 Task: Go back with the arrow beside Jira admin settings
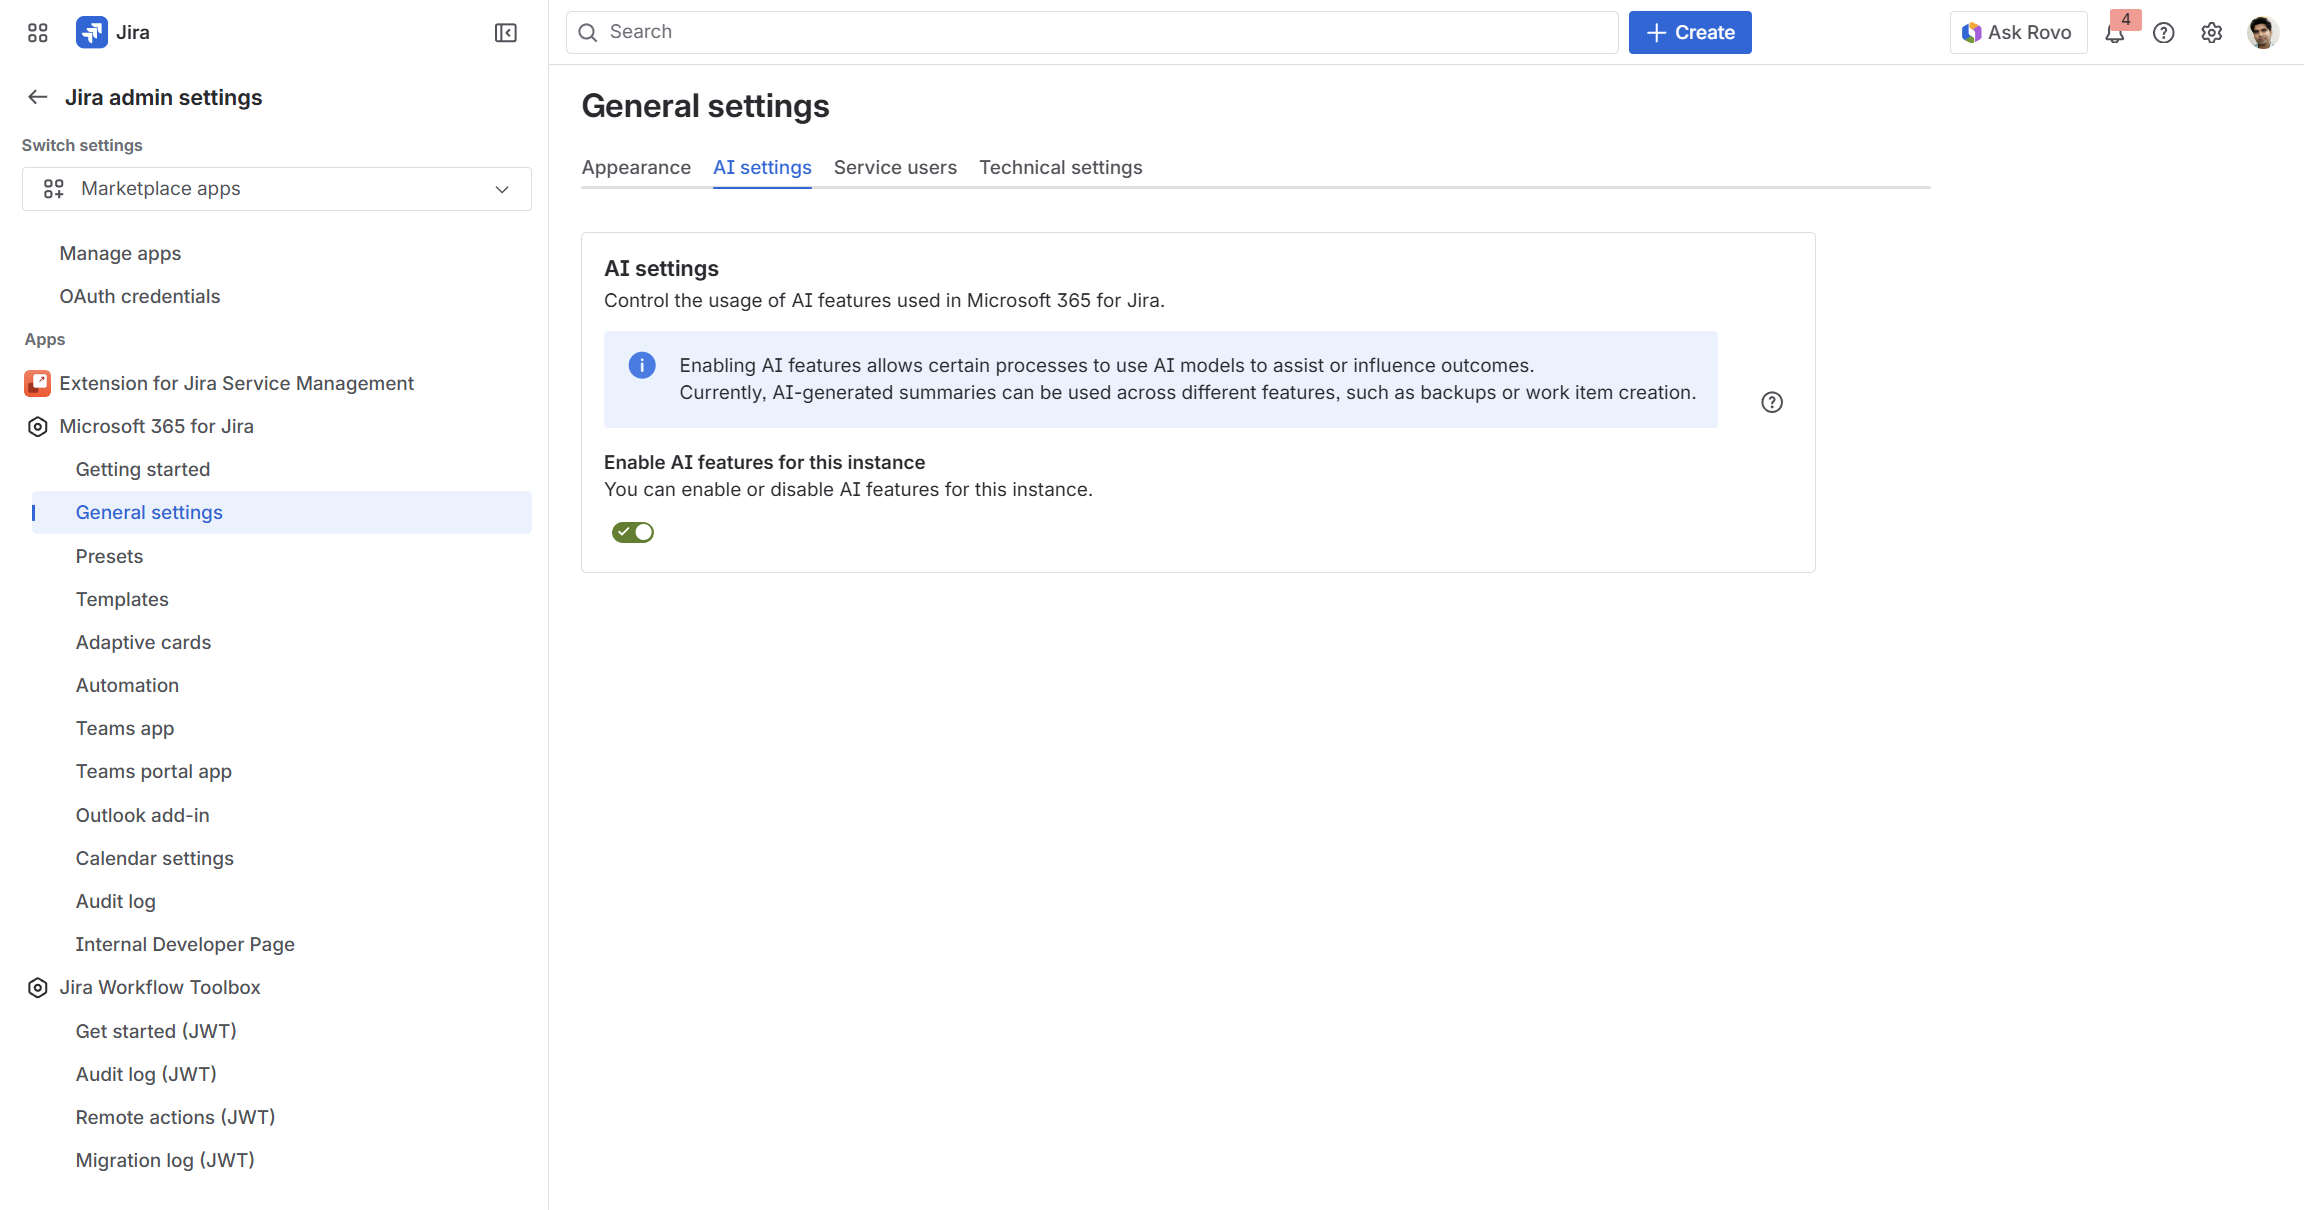click(x=38, y=97)
